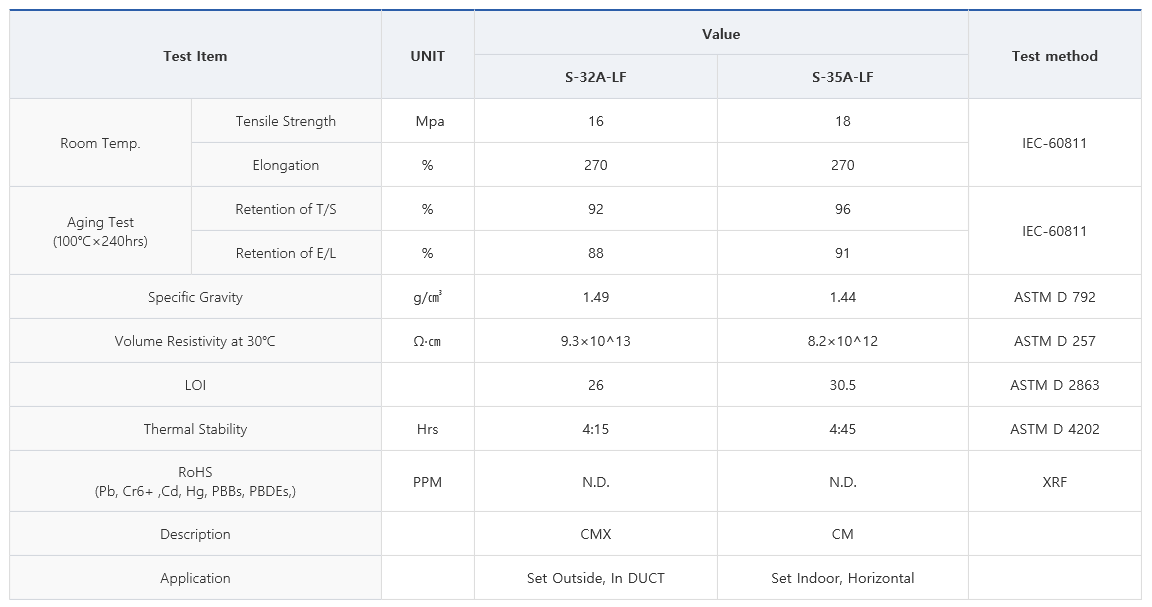Select the Retention of T/S cell
This screenshot has width=1152, height=607.
[x=286, y=209]
